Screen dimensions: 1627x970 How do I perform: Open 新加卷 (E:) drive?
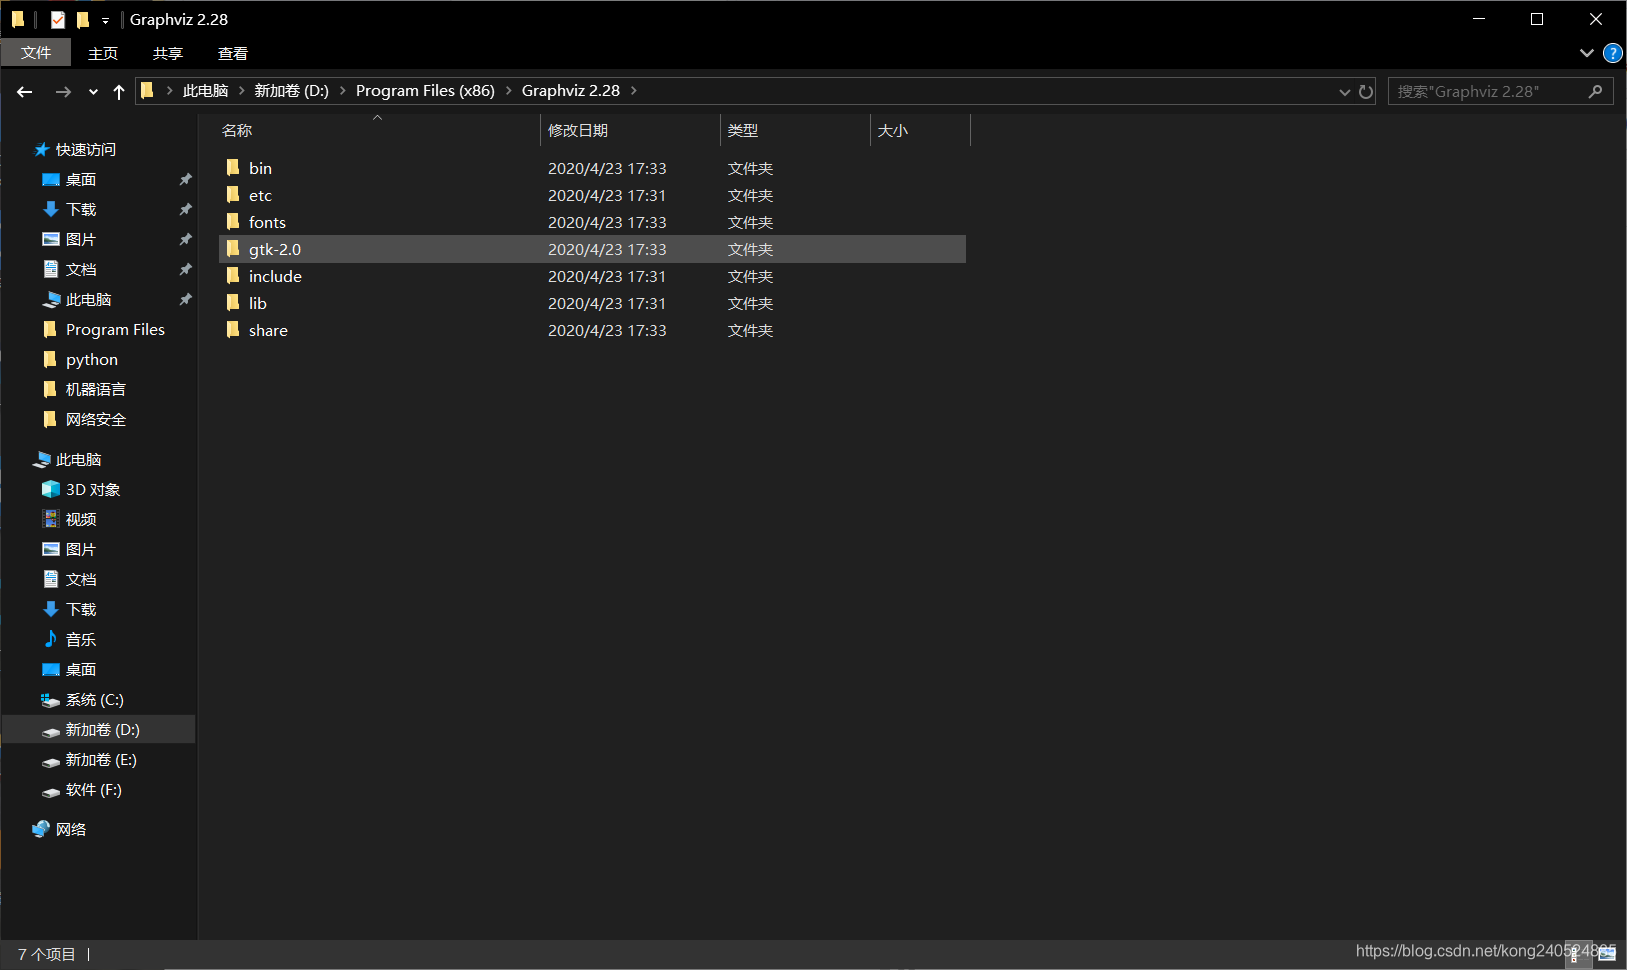click(x=101, y=759)
